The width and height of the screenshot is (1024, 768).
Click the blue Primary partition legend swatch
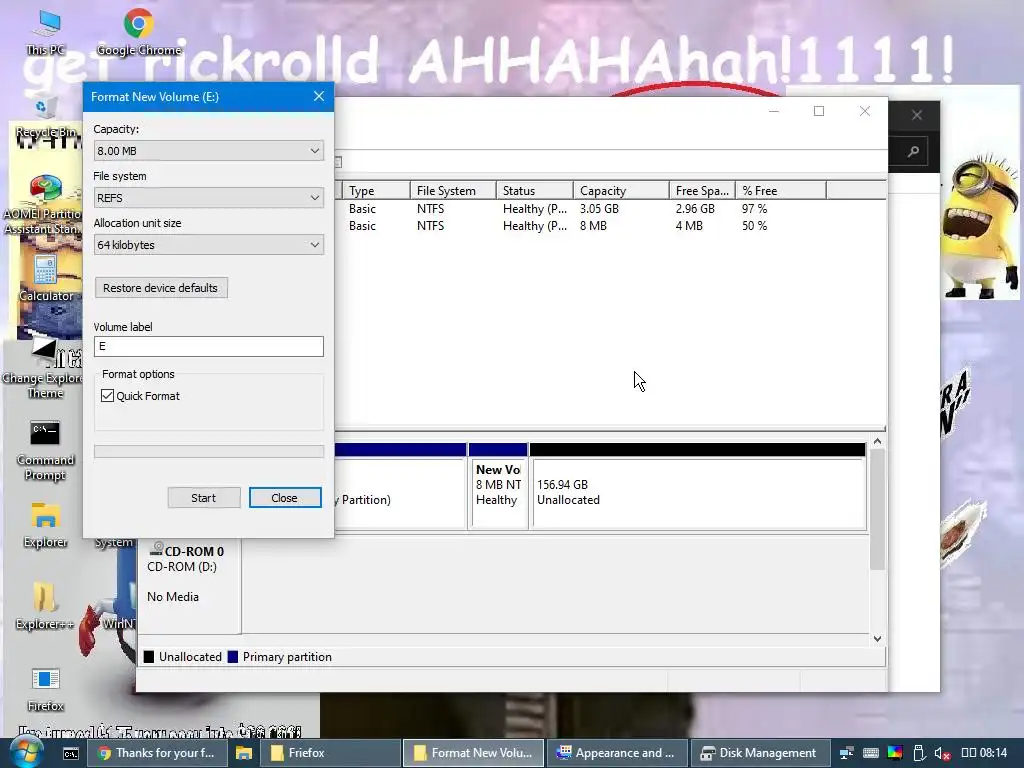point(232,657)
